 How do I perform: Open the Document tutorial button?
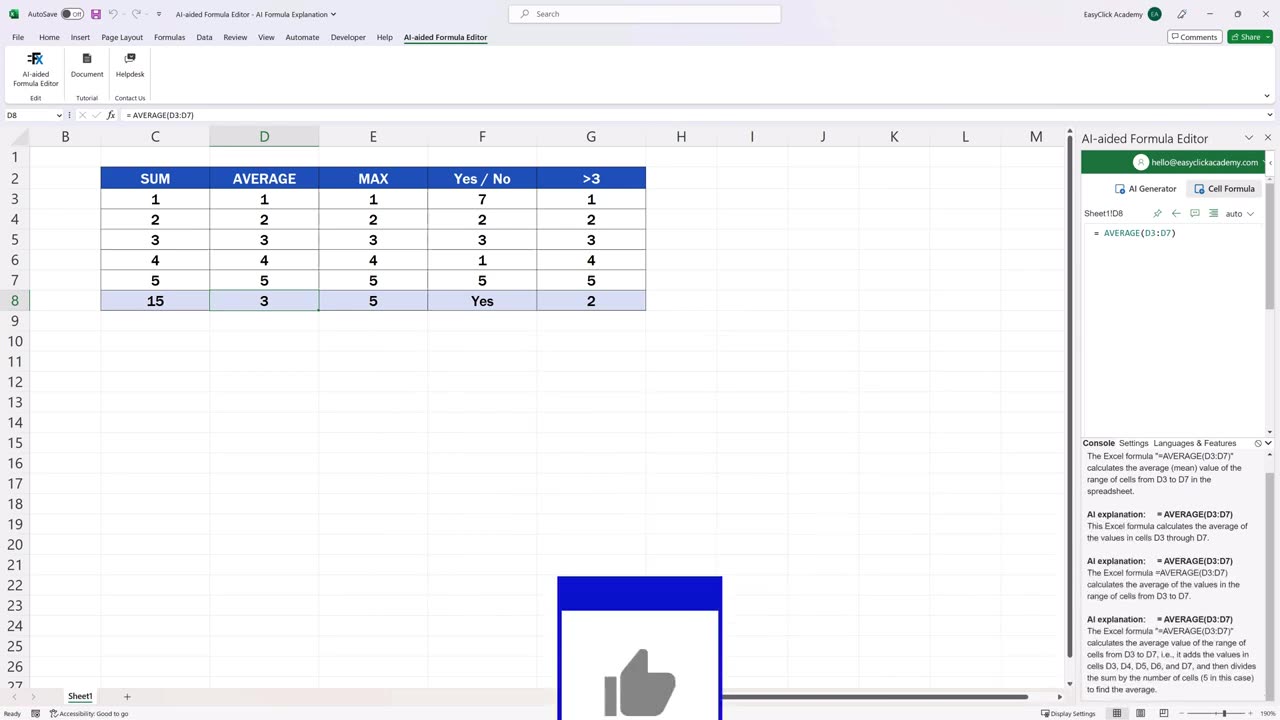[87, 66]
